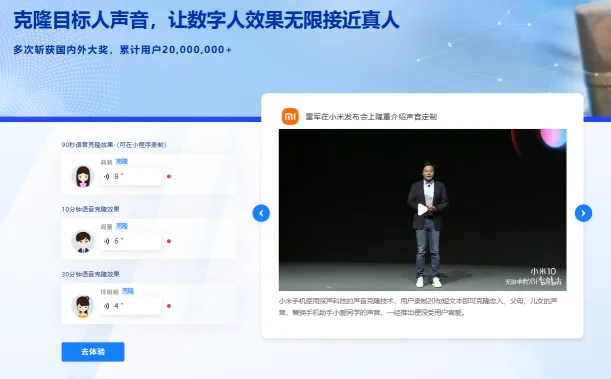Click the red dot beside the 6-second clip
This screenshot has height=379, width=611.
(x=169, y=241)
